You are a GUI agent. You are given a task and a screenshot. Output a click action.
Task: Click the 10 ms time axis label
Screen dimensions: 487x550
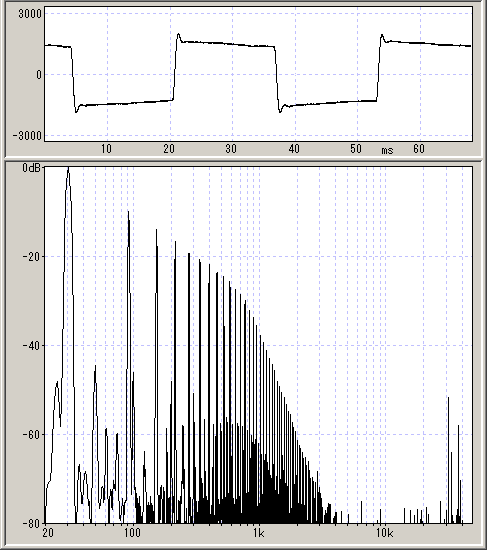(106, 149)
